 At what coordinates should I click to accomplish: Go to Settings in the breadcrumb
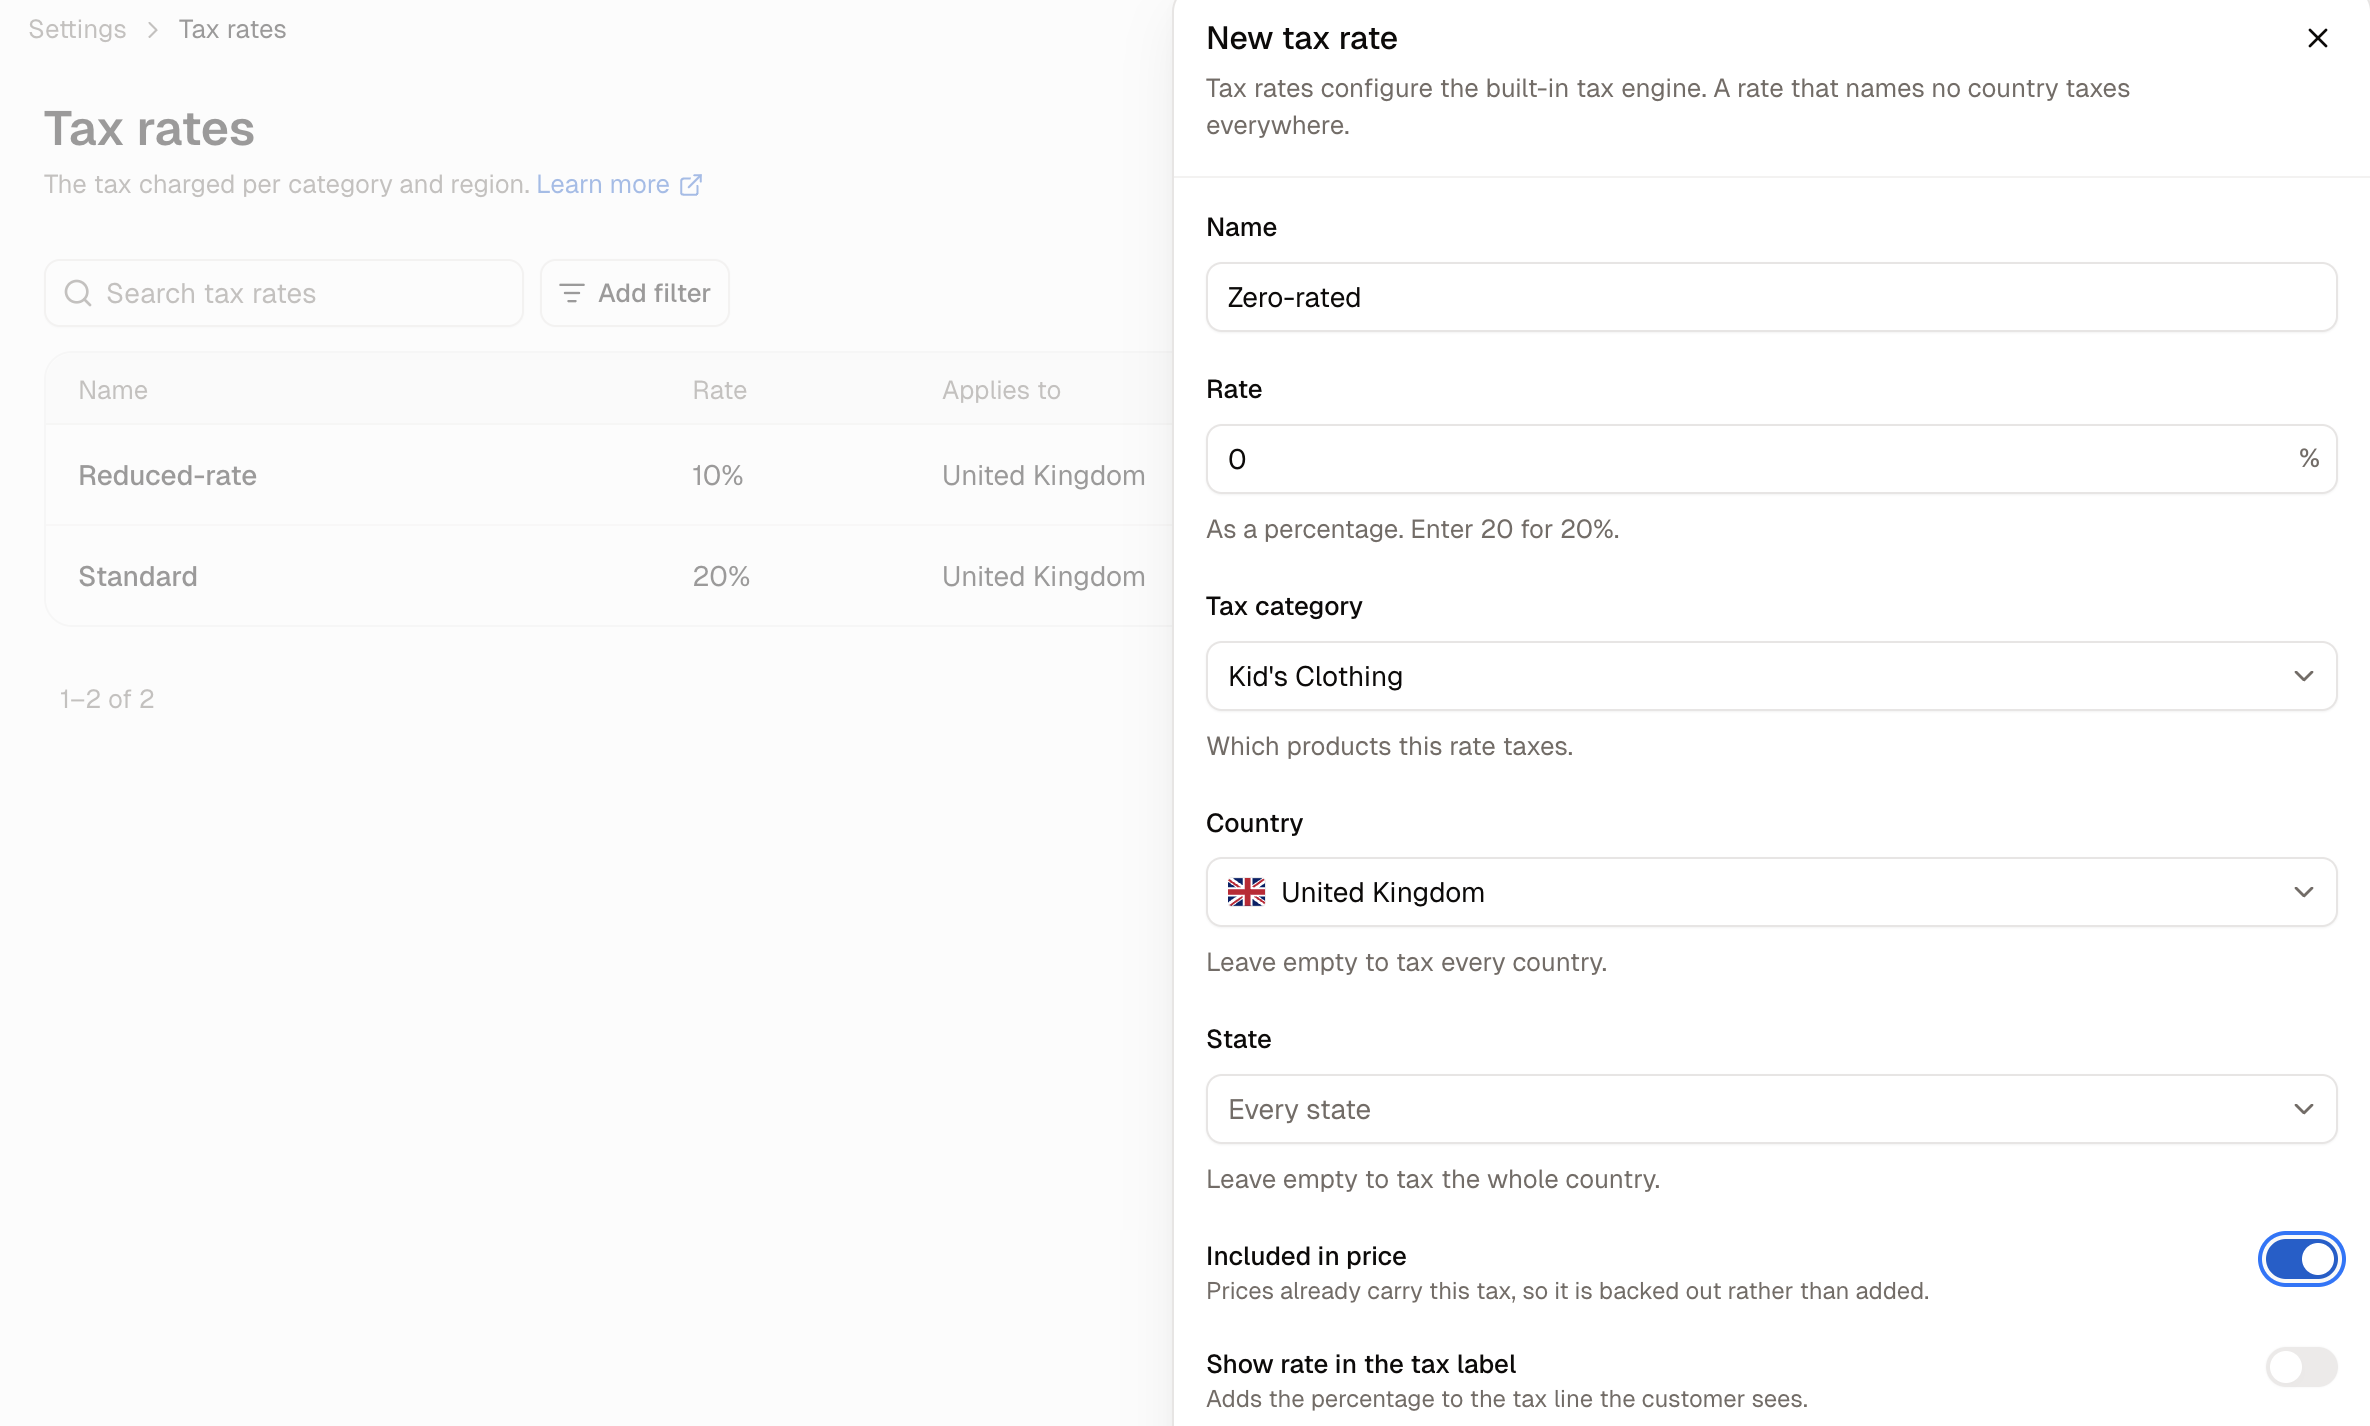77,30
